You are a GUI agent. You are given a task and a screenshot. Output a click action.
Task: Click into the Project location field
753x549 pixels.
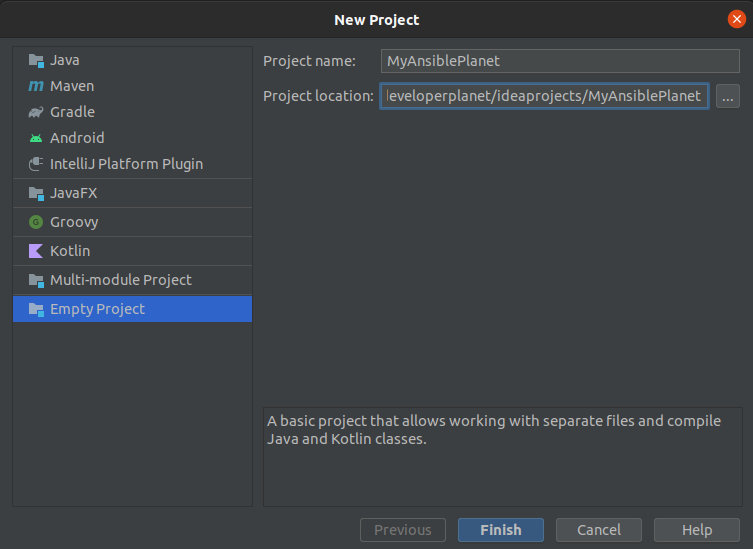click(544, 96)
